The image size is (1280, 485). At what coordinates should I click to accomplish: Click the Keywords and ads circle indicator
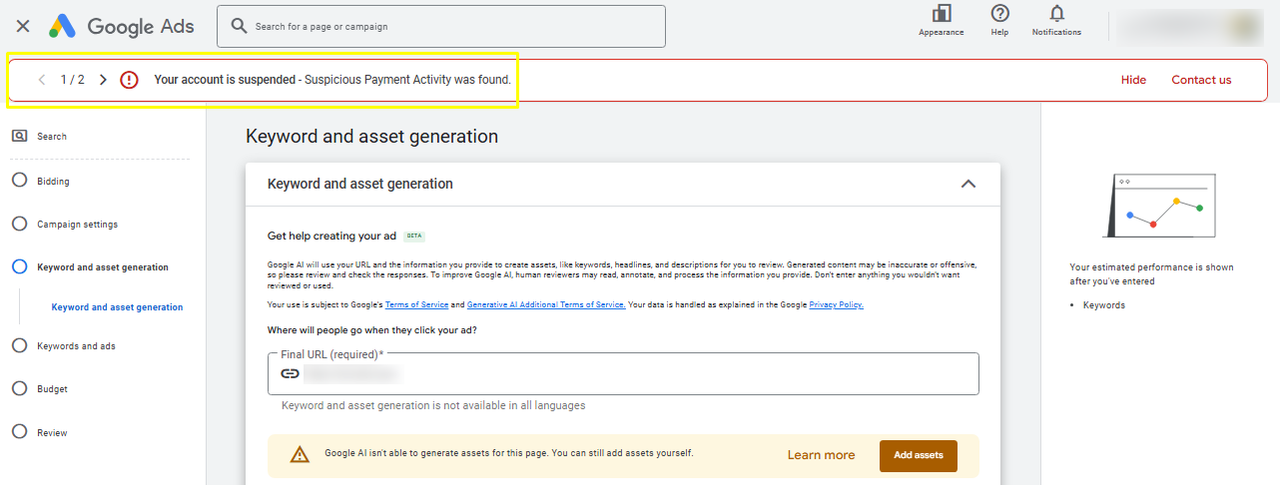pyautogui.click(x=19, y=345)
